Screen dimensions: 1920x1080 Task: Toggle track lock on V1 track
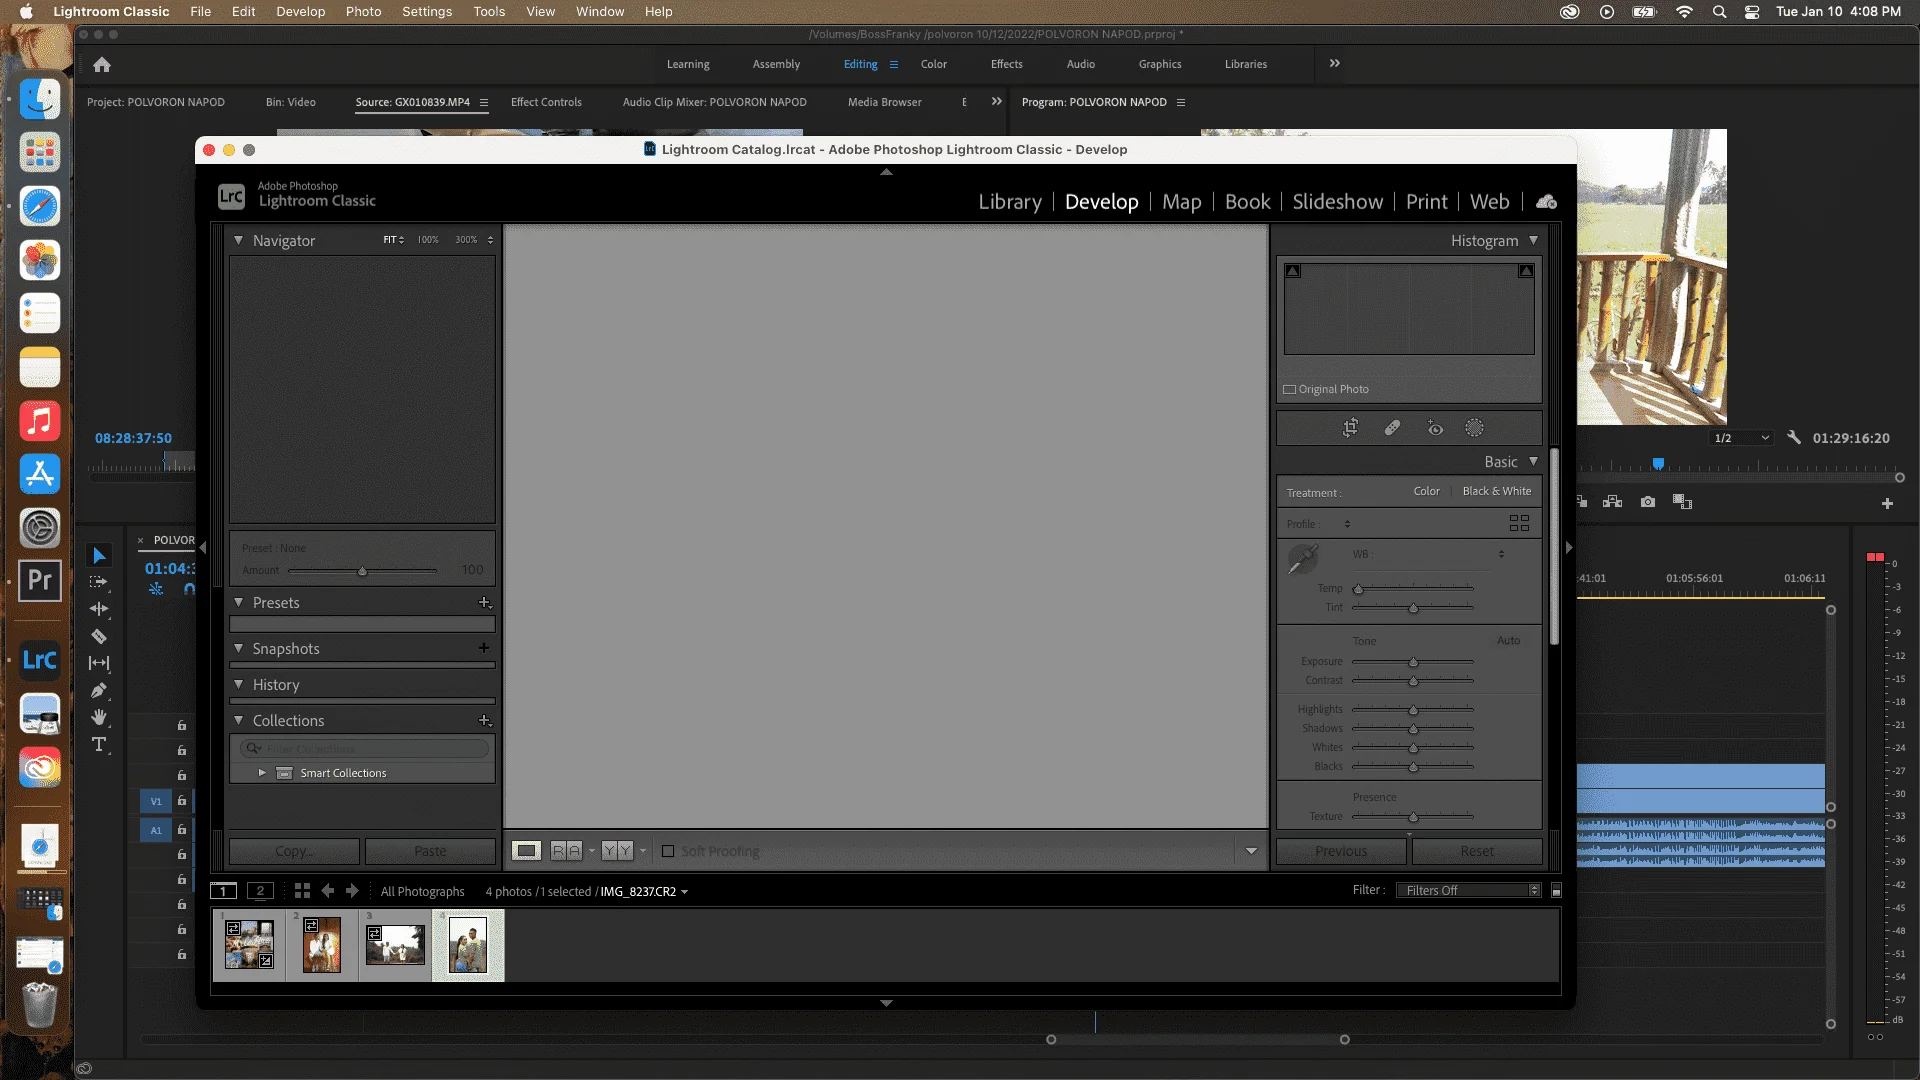pos(182,801)
